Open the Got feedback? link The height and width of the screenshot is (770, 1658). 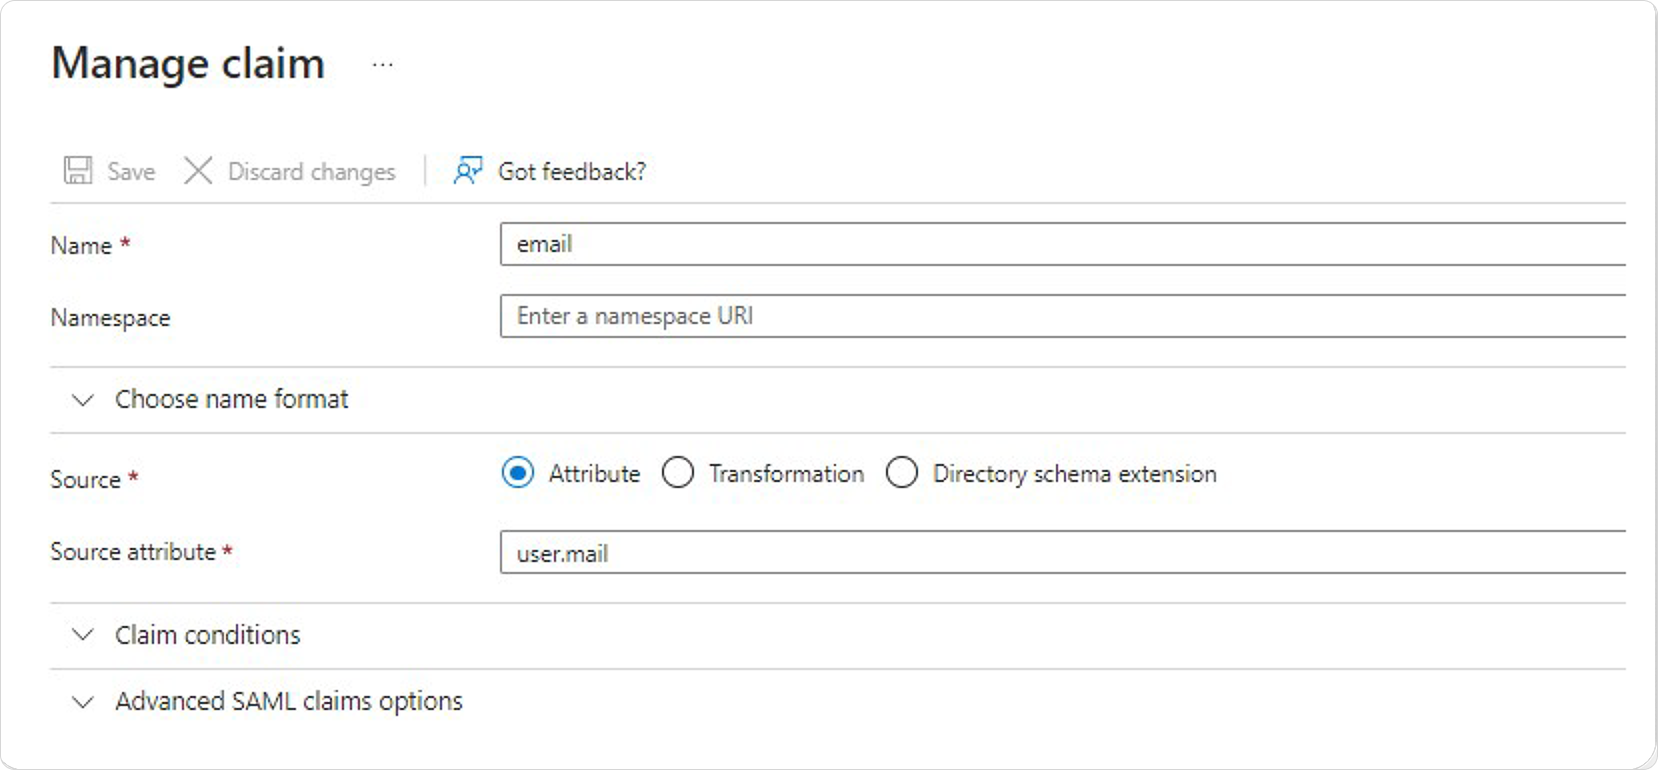tap(572, 172)
